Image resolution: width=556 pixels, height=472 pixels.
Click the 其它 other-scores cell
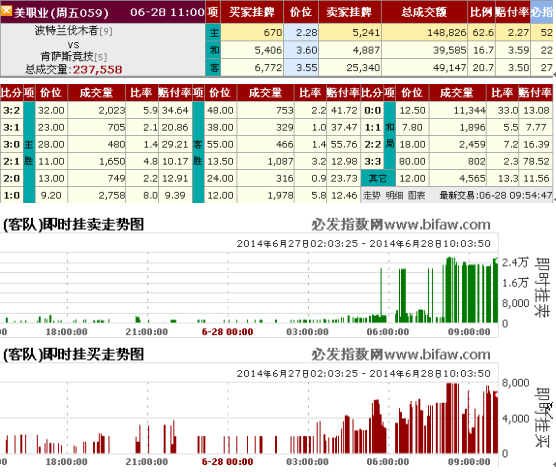point(378,178)
